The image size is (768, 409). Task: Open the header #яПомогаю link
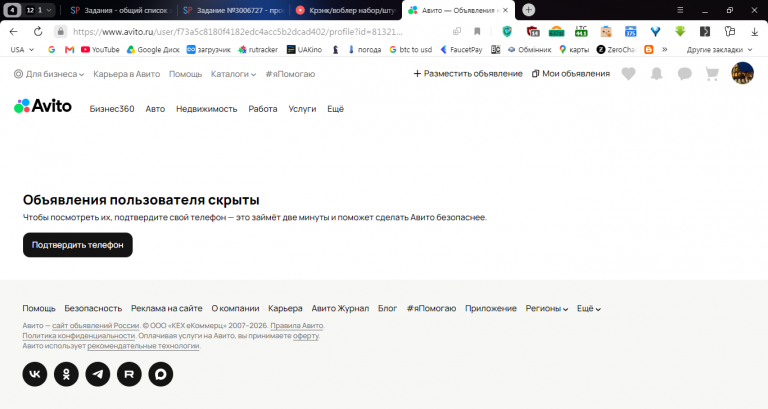[290, 74]
